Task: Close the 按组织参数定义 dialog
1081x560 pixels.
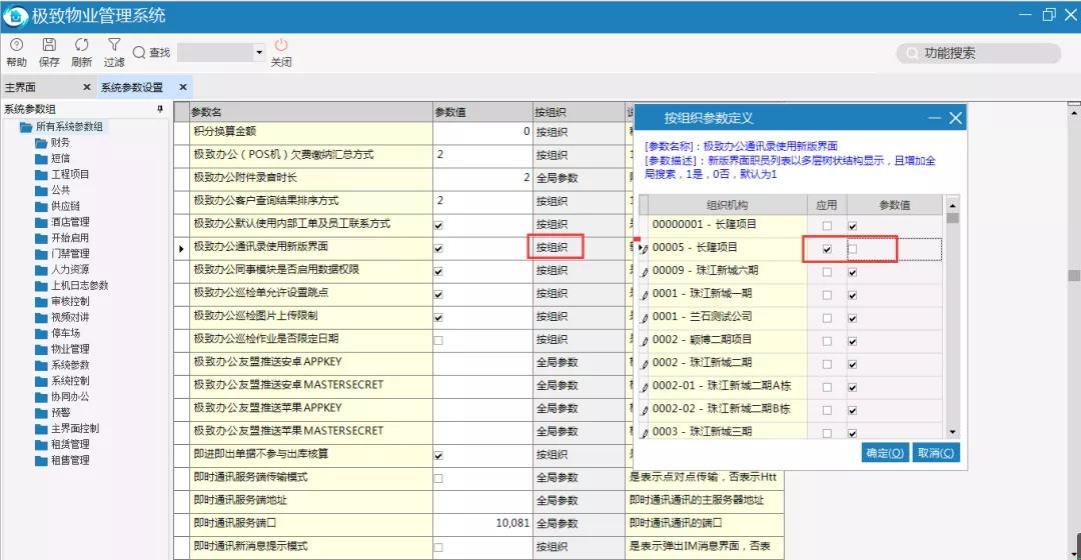Action: pyautogui.click(x=955, y=118)
